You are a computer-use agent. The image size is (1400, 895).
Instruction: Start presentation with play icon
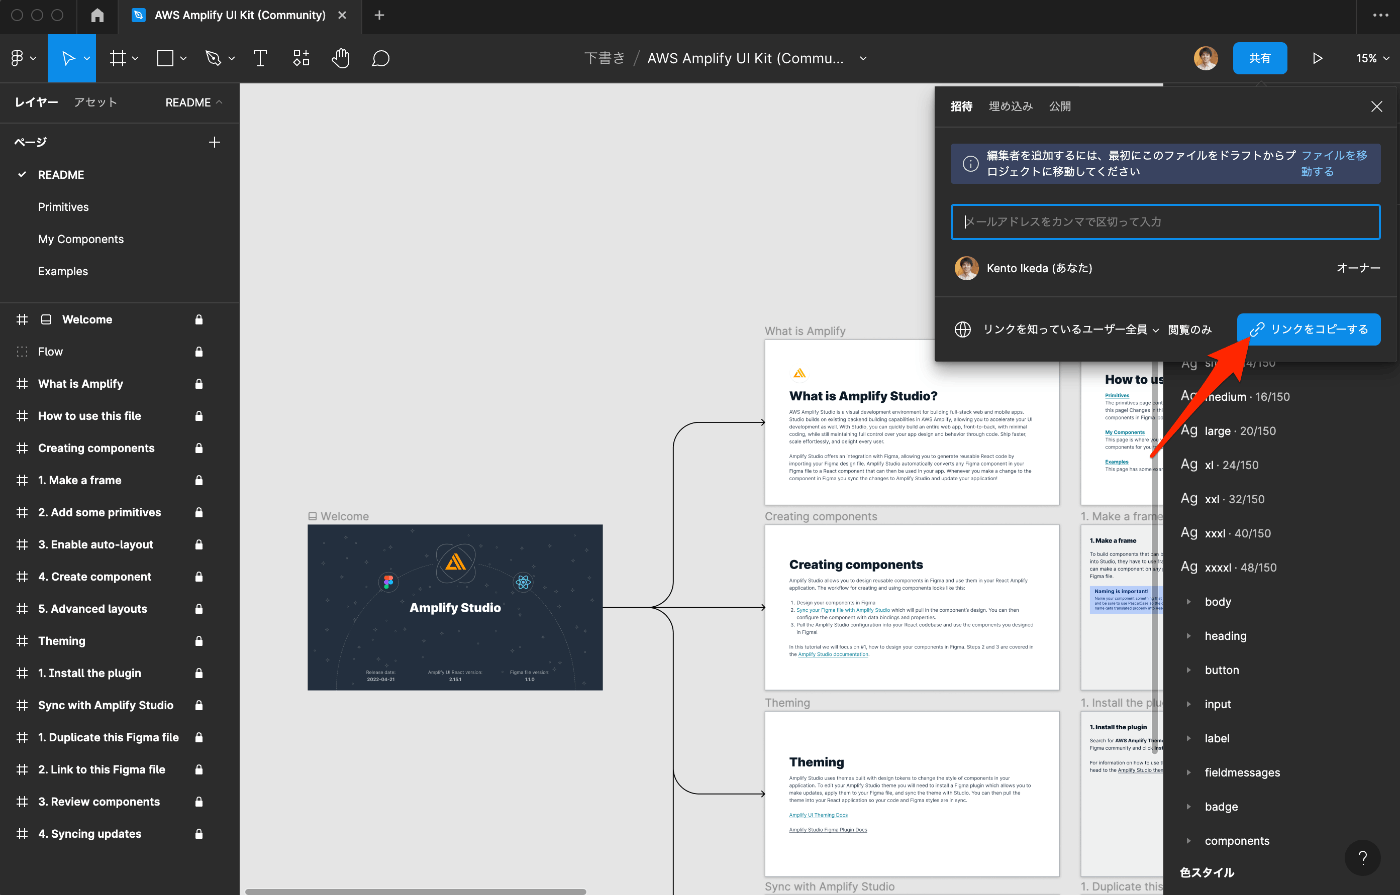pyautogui.click(x=1317, y=58)
